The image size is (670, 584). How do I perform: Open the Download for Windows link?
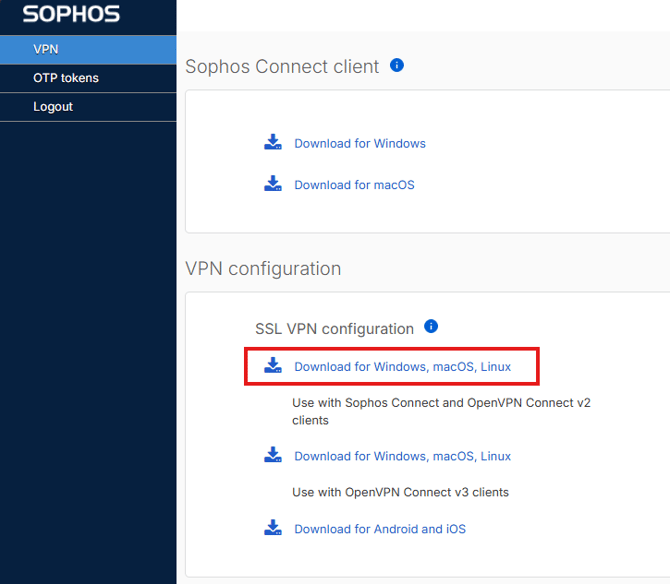[360, 144]
